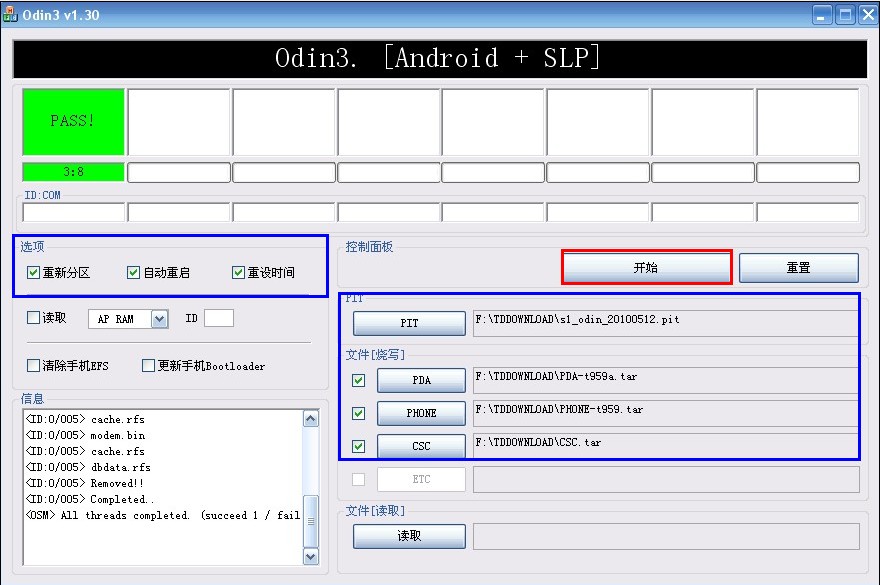Screen dimensions: 880x585
Task: Toggle the 重新分区 checkbox
Action: 33,273
